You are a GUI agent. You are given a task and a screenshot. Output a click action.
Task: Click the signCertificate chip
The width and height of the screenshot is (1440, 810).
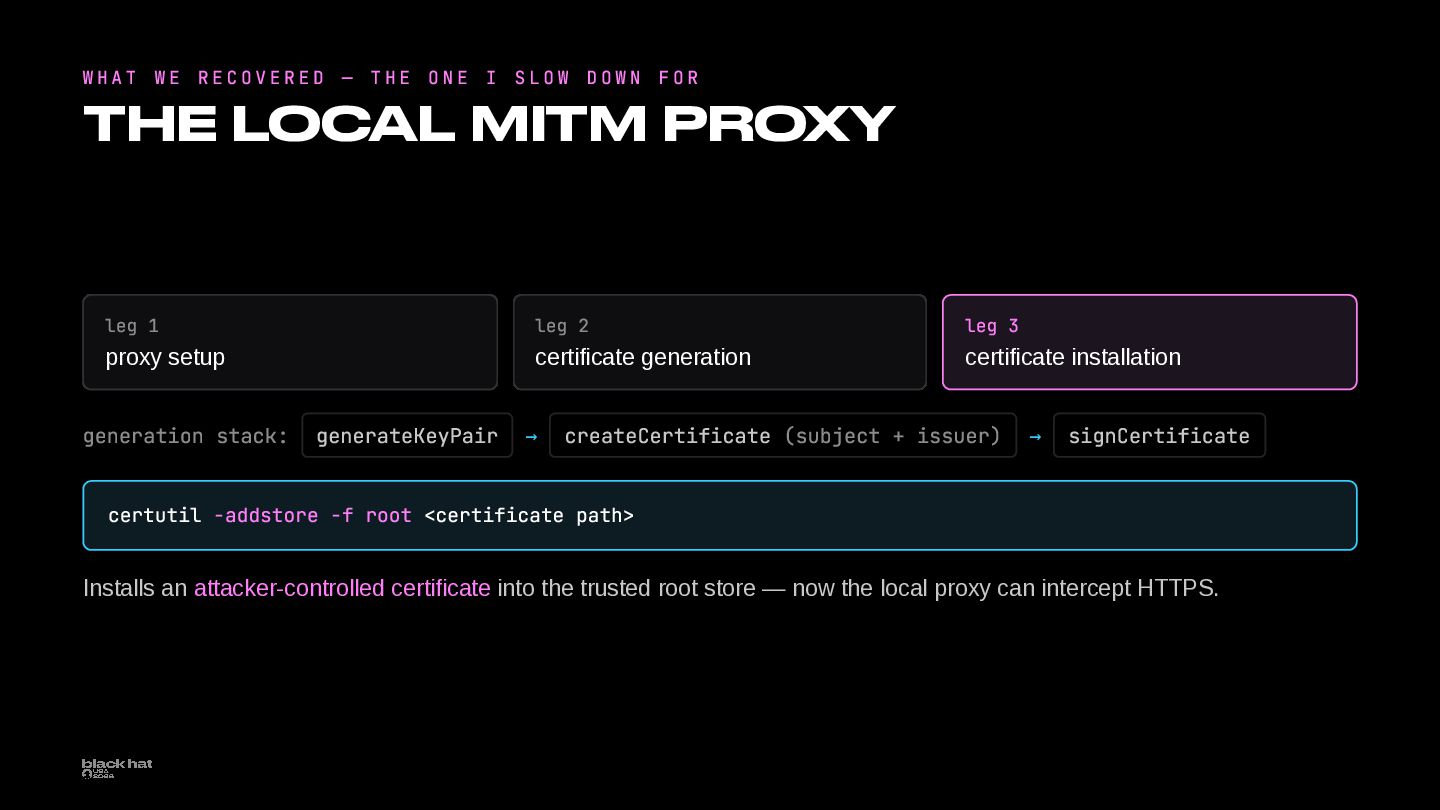tap(1159, 436)
